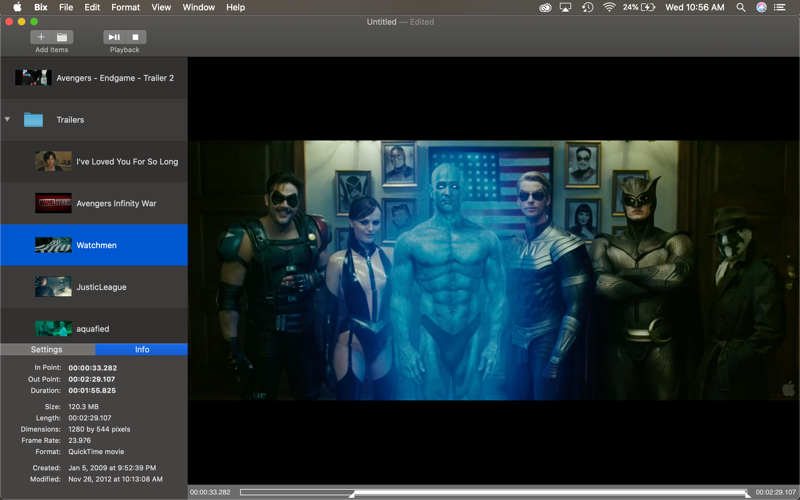Select the Avengers Infinity War thumbnail
Viewport: 800px width, 500px height.
pos(53,203)
